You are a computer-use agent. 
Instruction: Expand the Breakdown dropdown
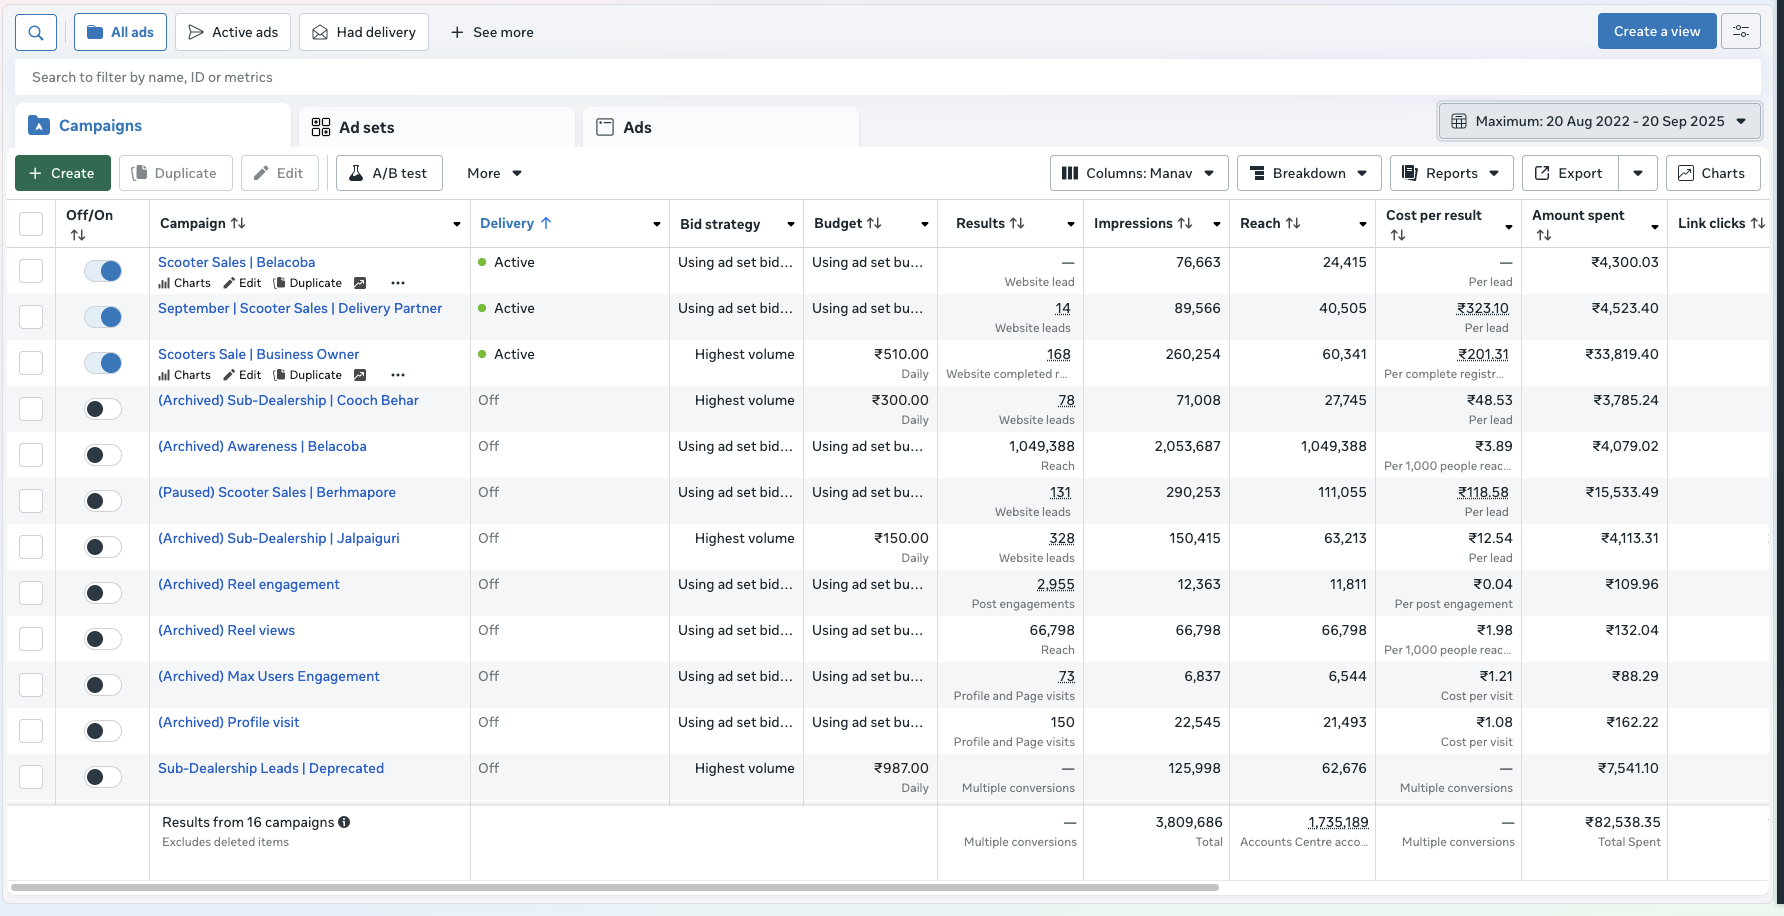pyautogui.click(x=1309, y=173)
